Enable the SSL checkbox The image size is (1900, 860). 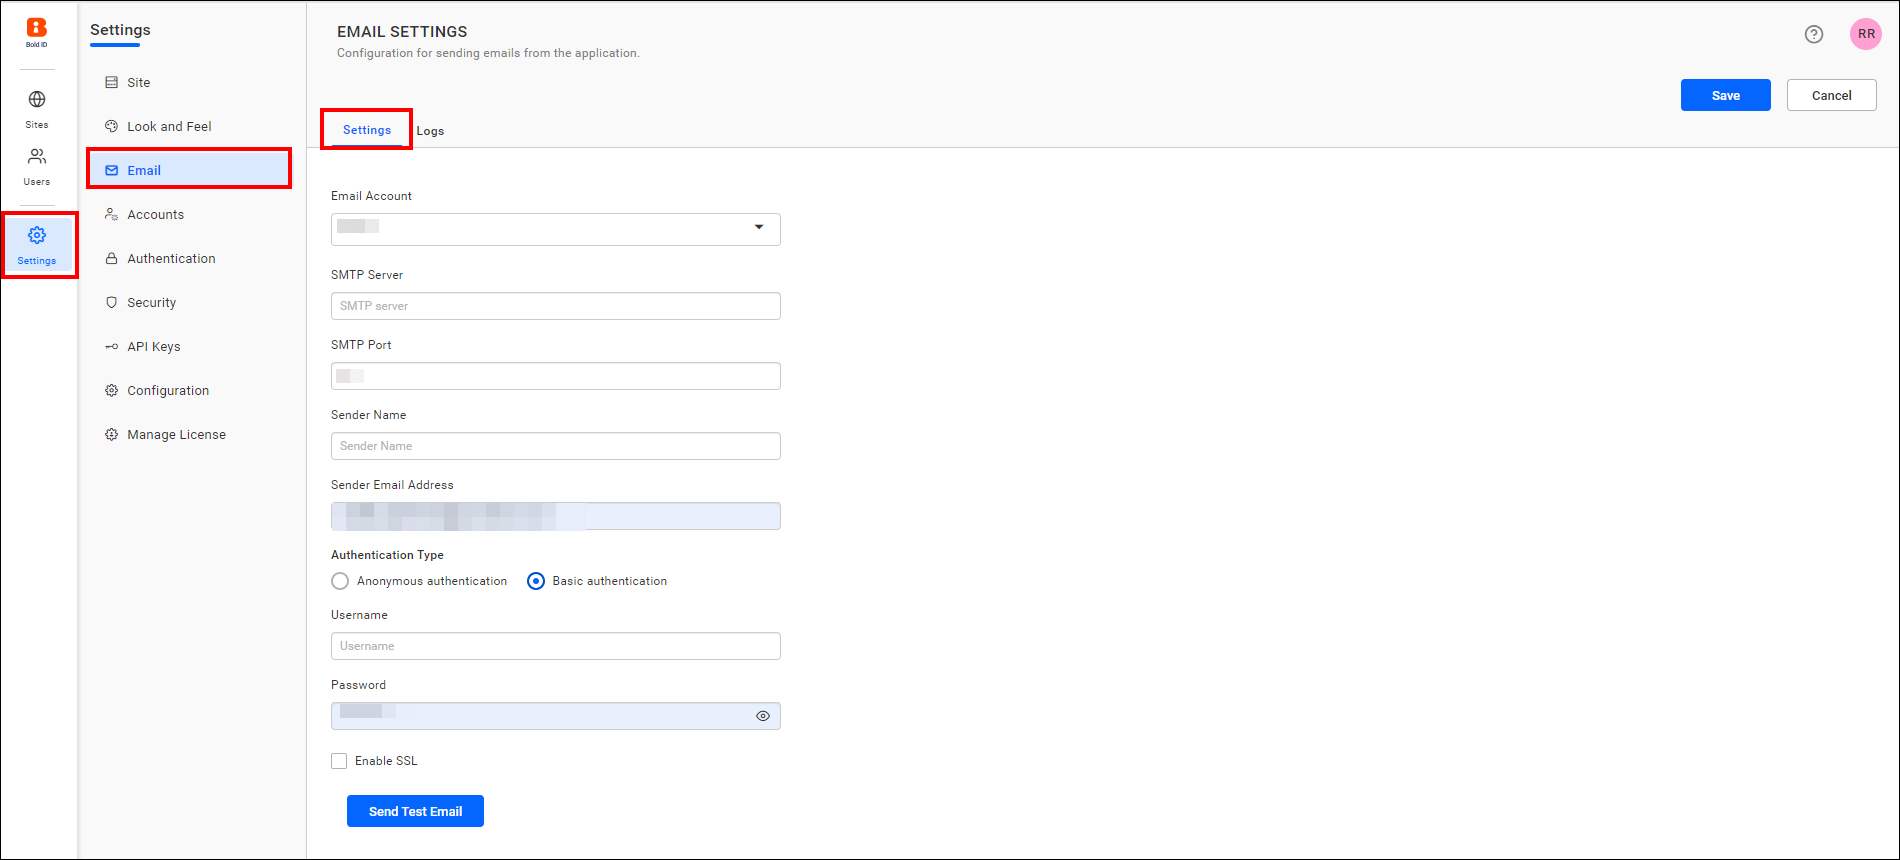(x=339, y=761)
